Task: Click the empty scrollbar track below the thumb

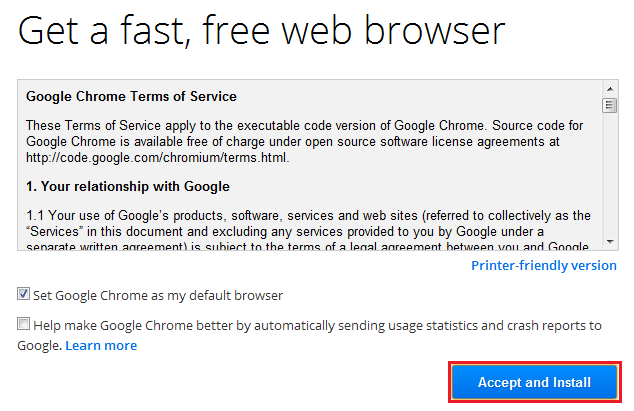Action: 610,174
